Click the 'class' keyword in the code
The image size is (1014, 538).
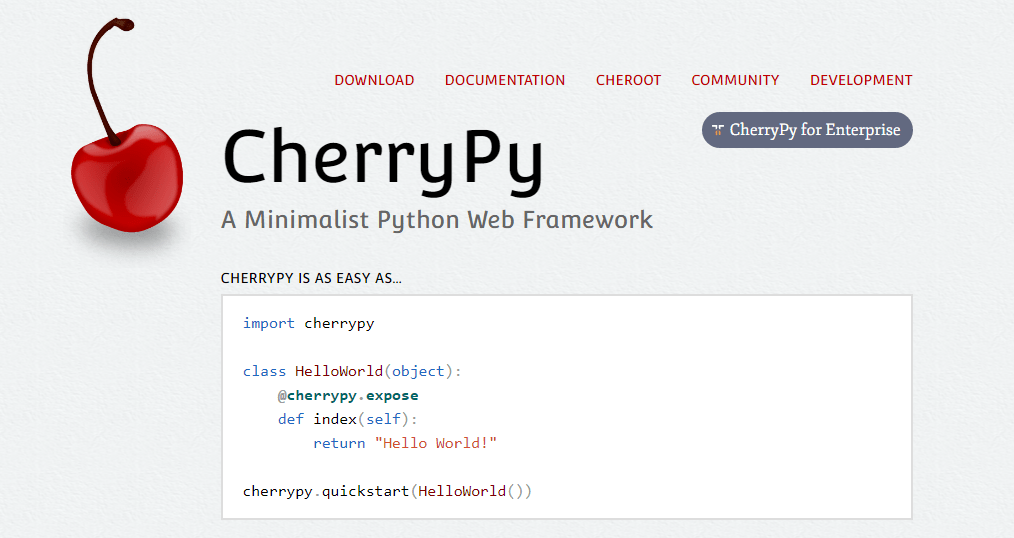click(x=264, y=371)
